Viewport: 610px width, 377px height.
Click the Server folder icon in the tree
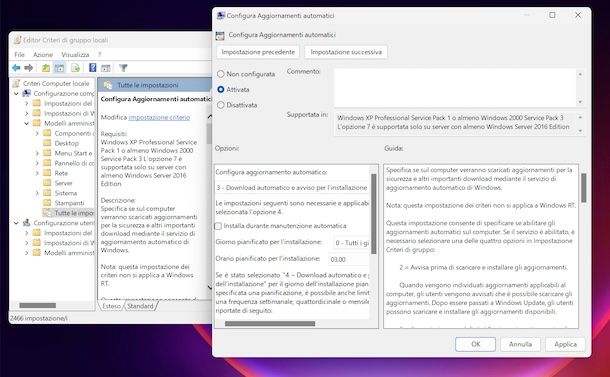pos(47,183)
